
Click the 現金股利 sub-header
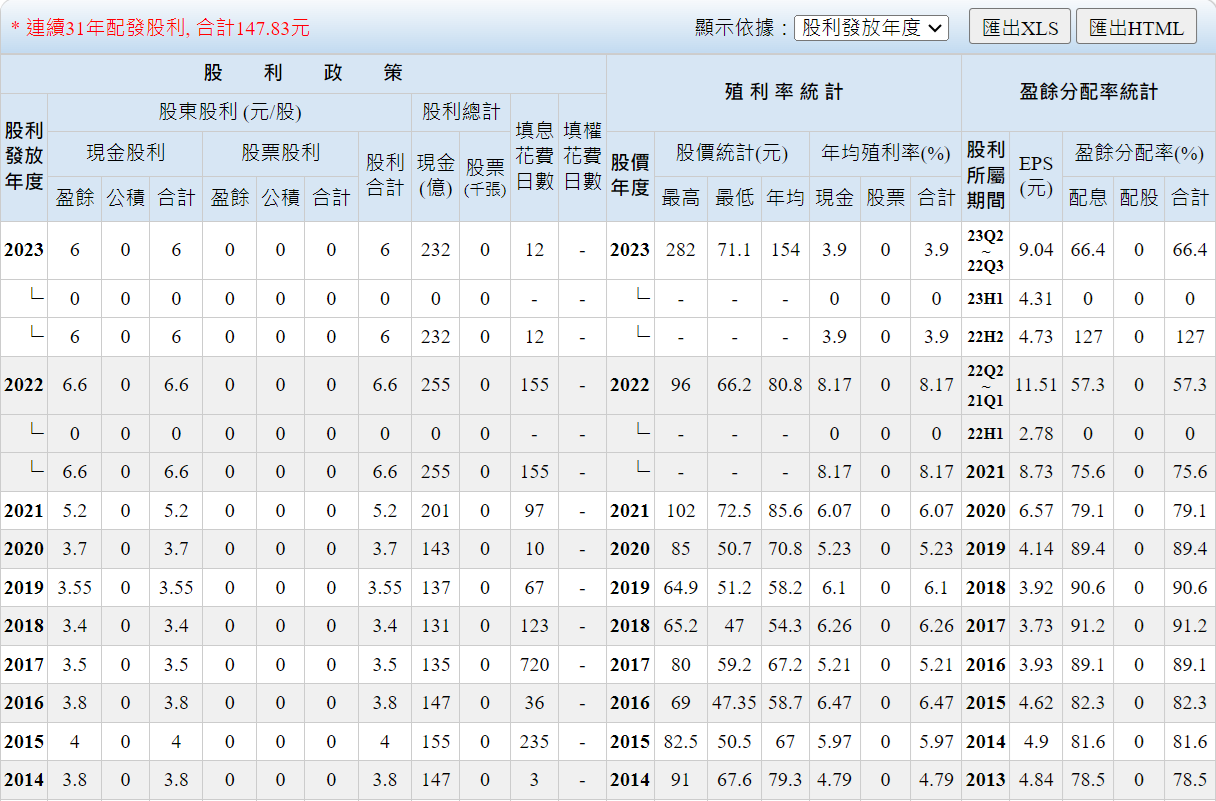click(x=125, y=152)
